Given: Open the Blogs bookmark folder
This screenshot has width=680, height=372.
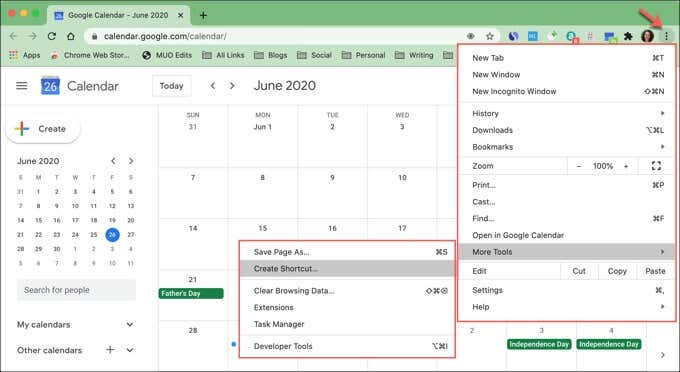Looking at the screenshot, I should (x=271, y=55).
